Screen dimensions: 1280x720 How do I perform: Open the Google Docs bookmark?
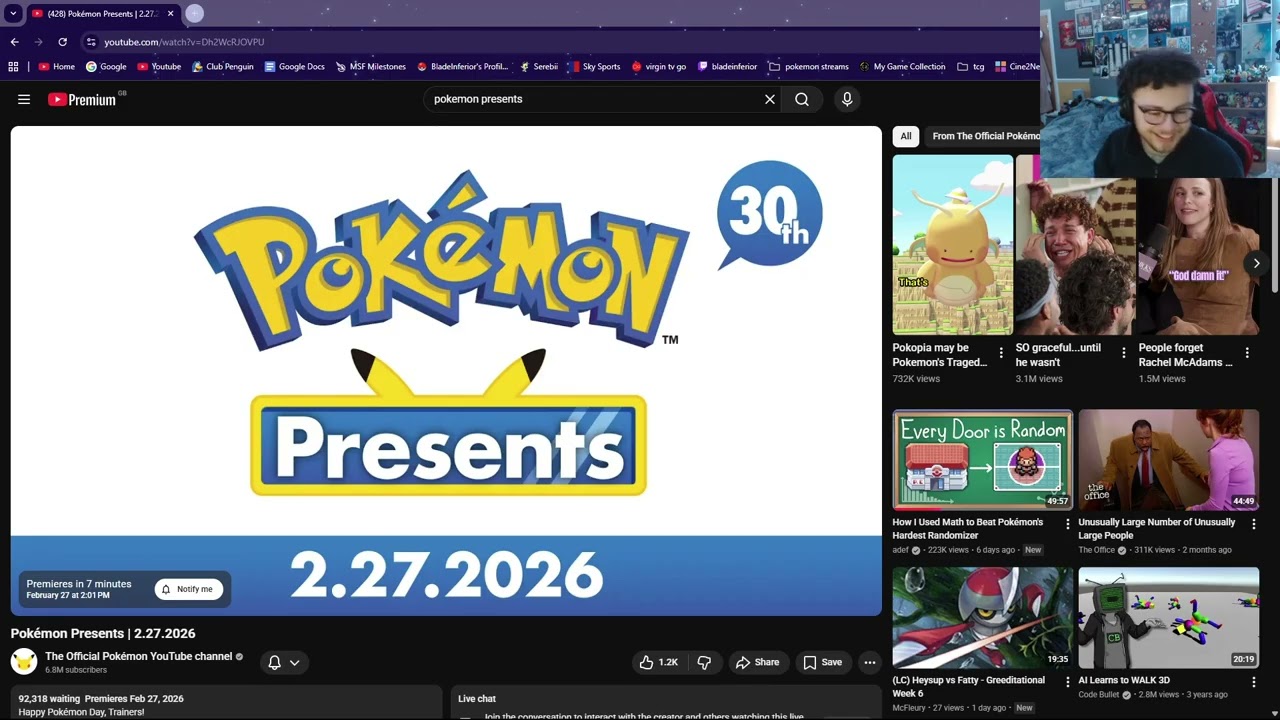[x=294, y=66]
